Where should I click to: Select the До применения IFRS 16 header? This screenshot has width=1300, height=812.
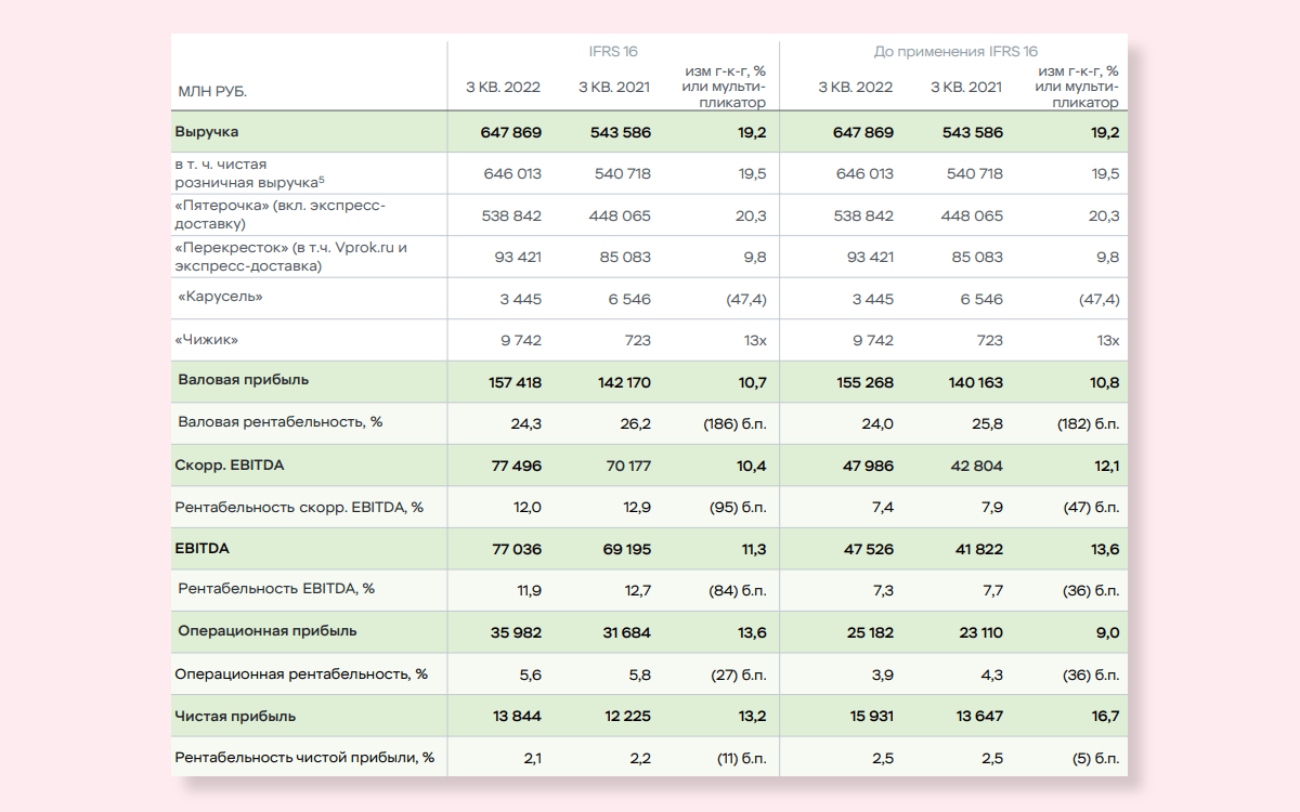pyautogui.click(x=955, y=48)
